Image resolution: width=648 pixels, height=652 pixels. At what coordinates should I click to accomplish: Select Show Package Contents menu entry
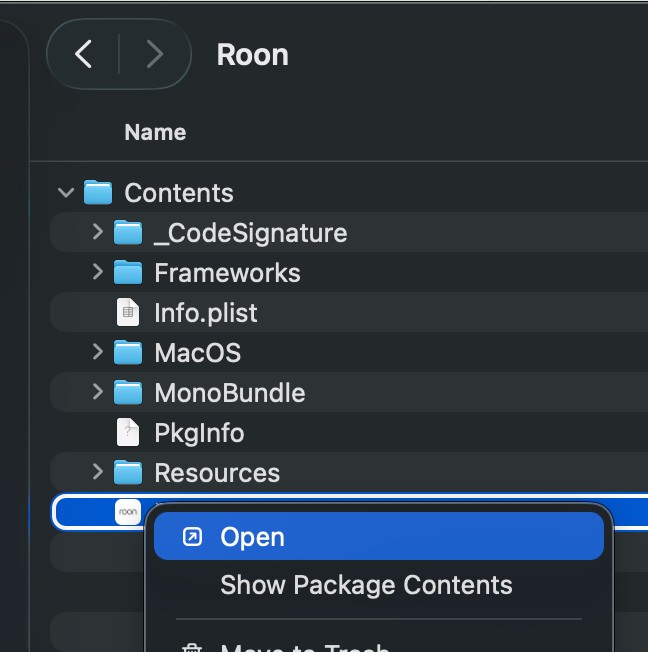click(x=366, y=585)
